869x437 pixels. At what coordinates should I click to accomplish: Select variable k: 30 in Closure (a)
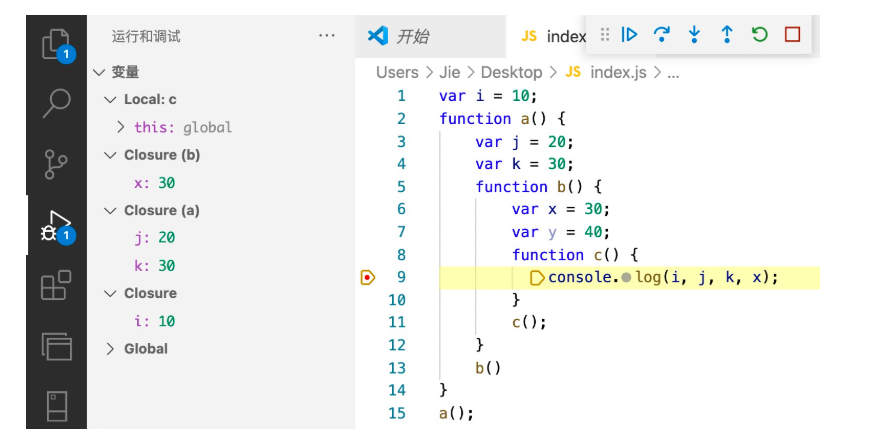point(155,266)
